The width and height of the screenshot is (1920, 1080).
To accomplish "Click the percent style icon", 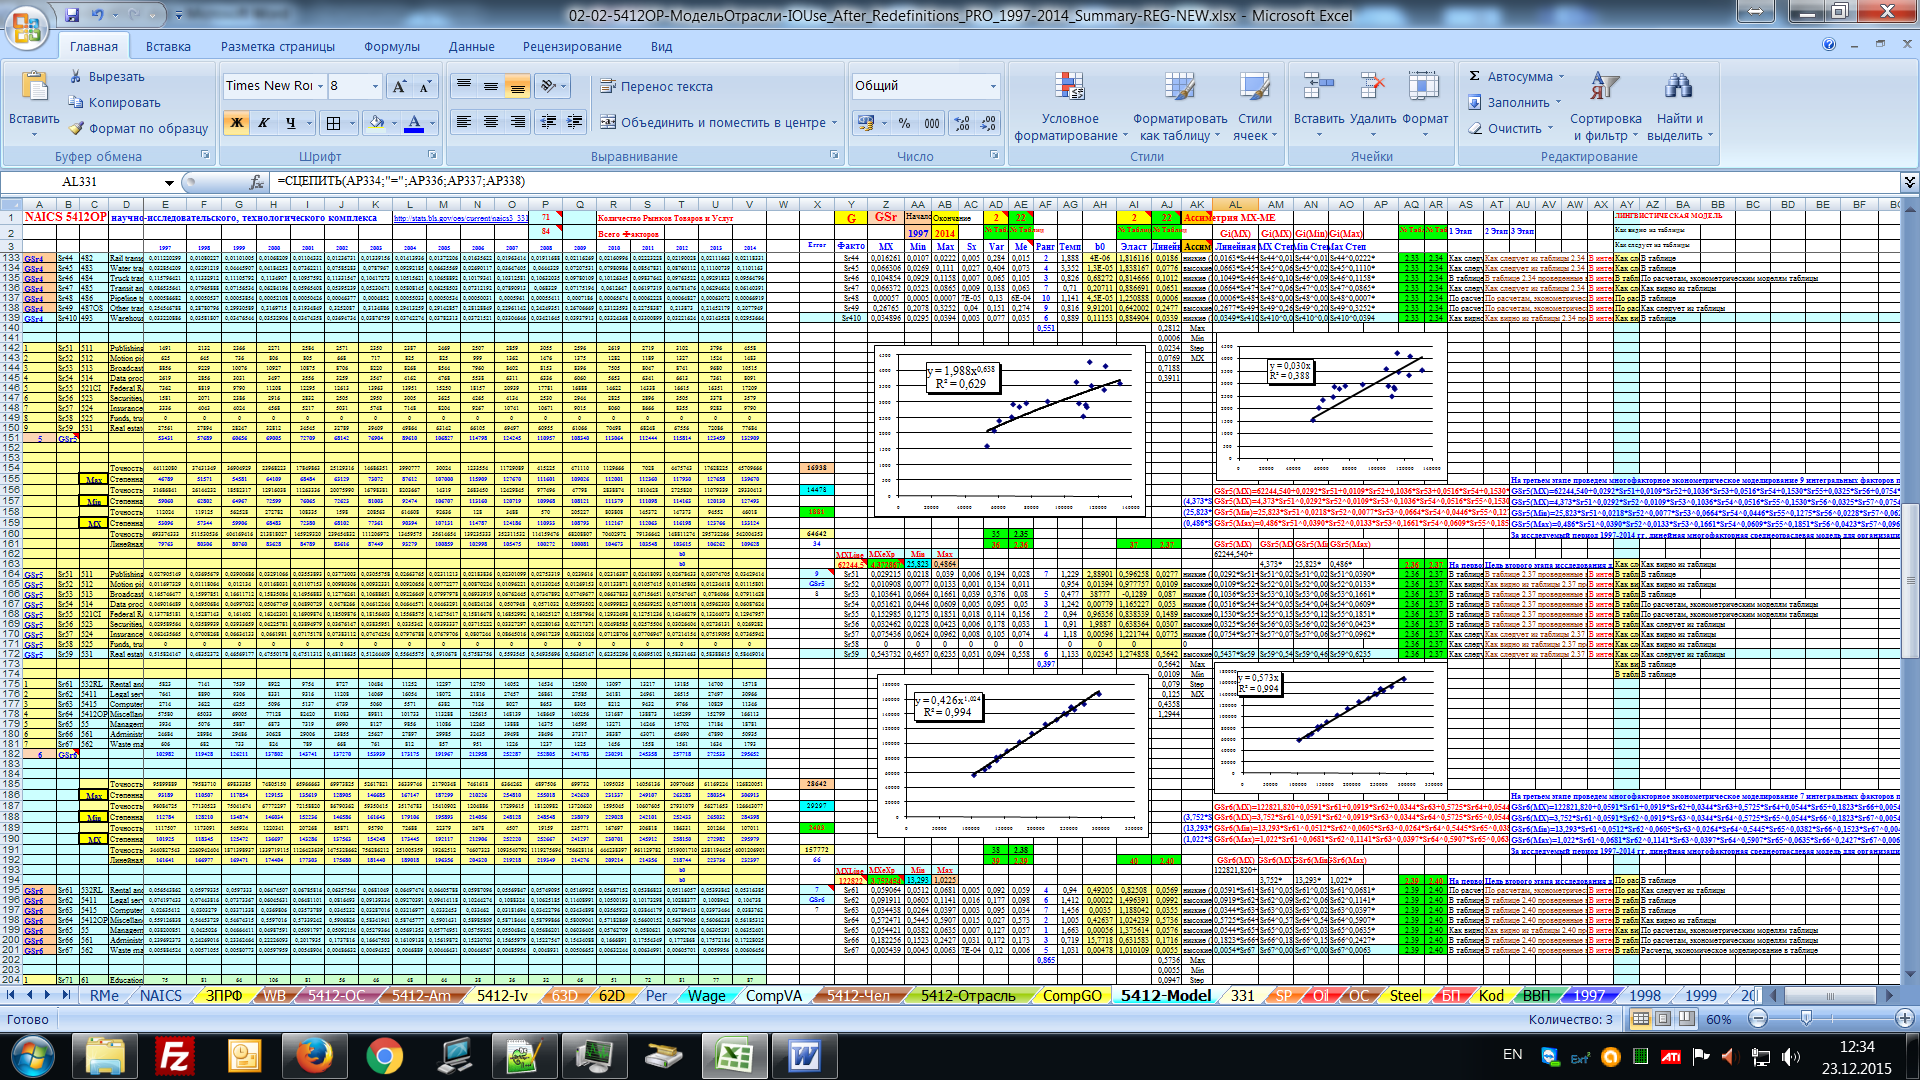I will [904, 123].
